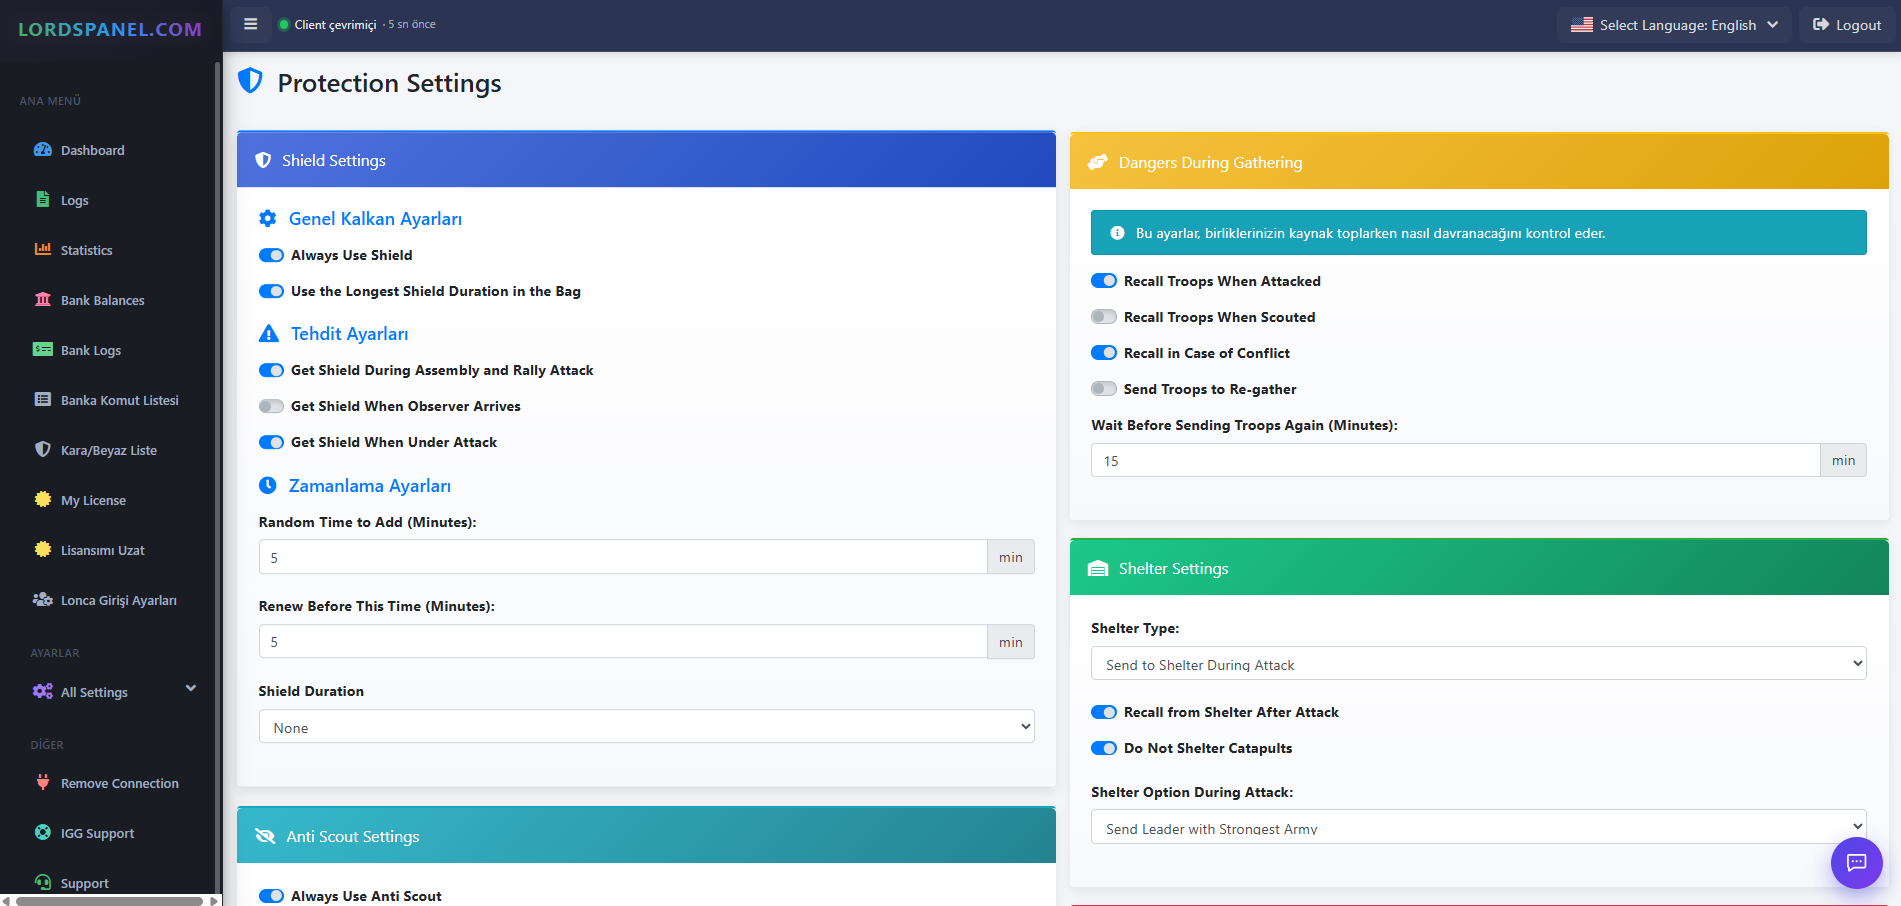This screenshot has width=1901, height=906.
Task: Click the Bank Balances building icon
Action: coord(43,300)
